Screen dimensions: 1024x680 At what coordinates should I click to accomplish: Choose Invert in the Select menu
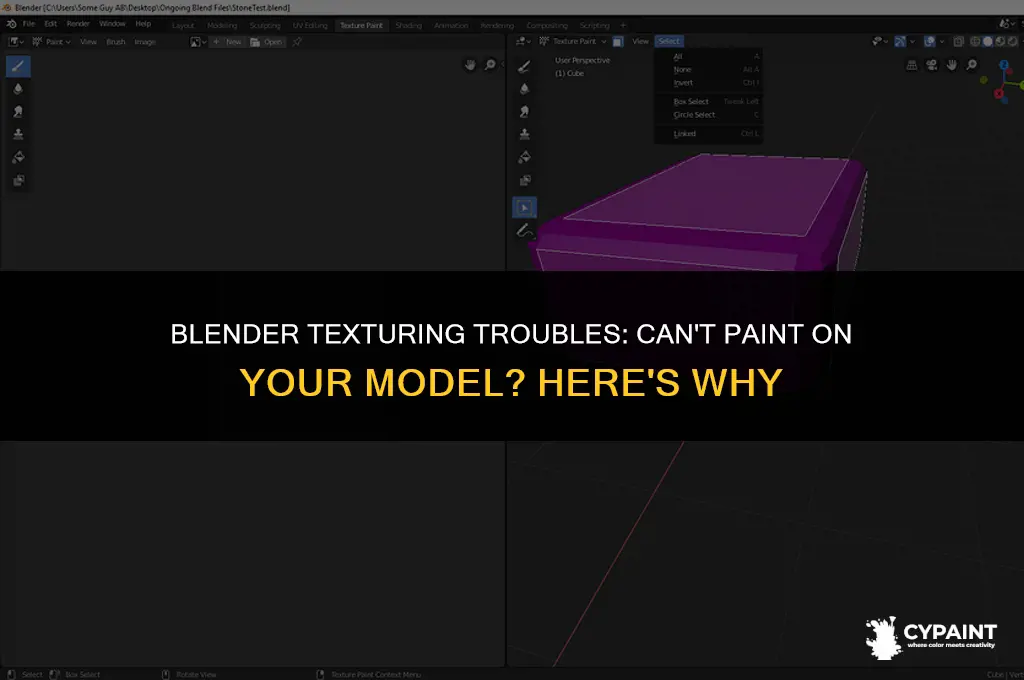click(x=709, y=83)
